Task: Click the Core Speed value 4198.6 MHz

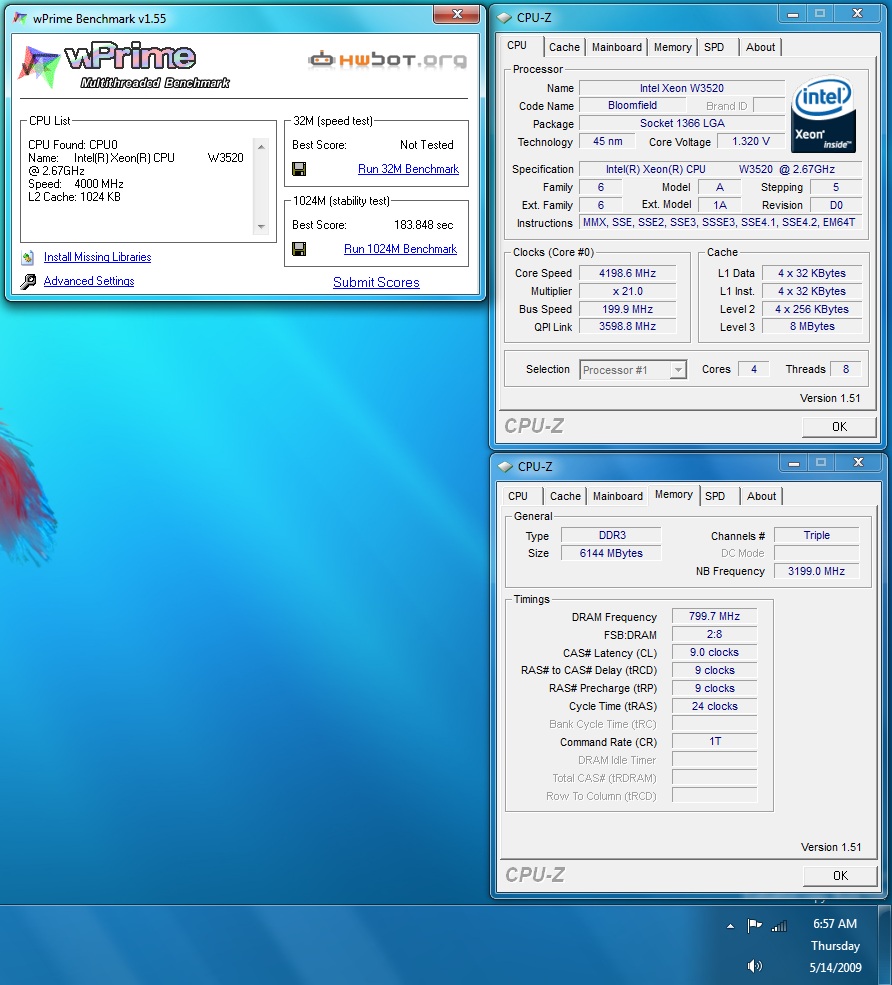Action: point(627,273)
